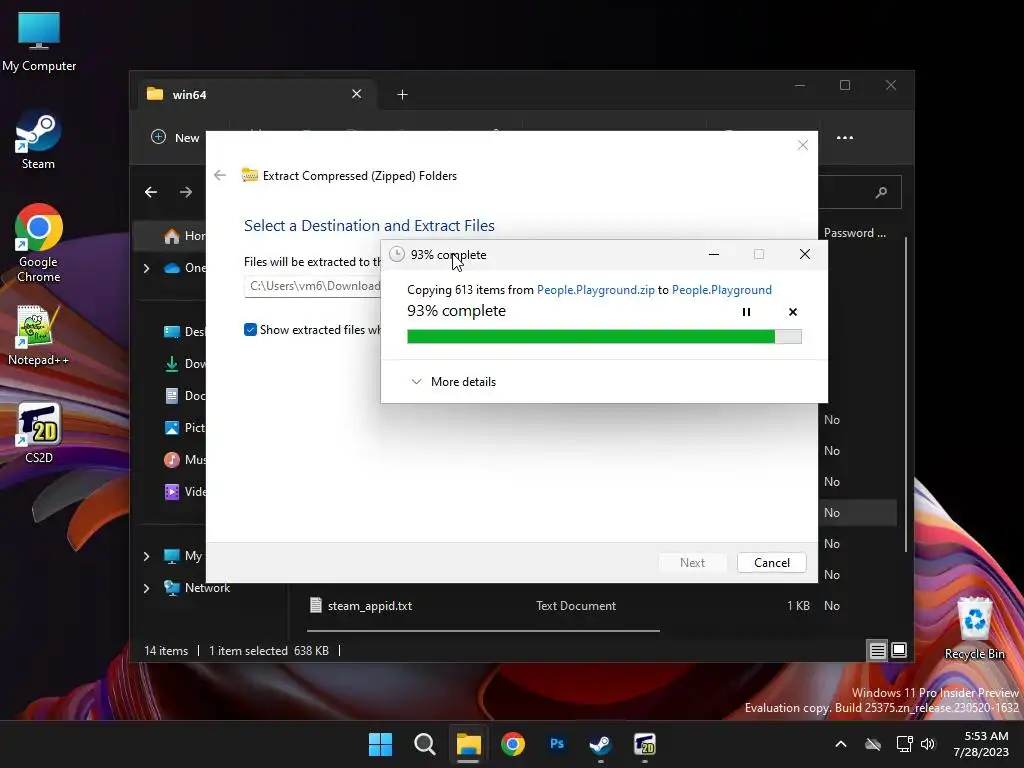Screen dimensions: 1024x768
Task: Cancel the copy with the small X
Action: coord(793,312)
